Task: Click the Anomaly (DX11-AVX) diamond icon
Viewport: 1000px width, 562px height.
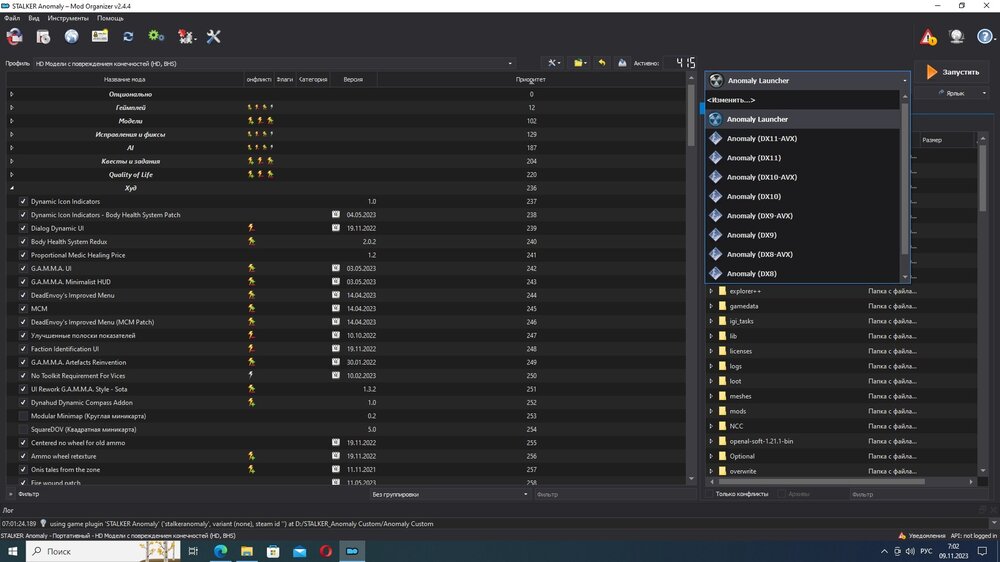Action: pyautogui.click(x=716, y=138)
